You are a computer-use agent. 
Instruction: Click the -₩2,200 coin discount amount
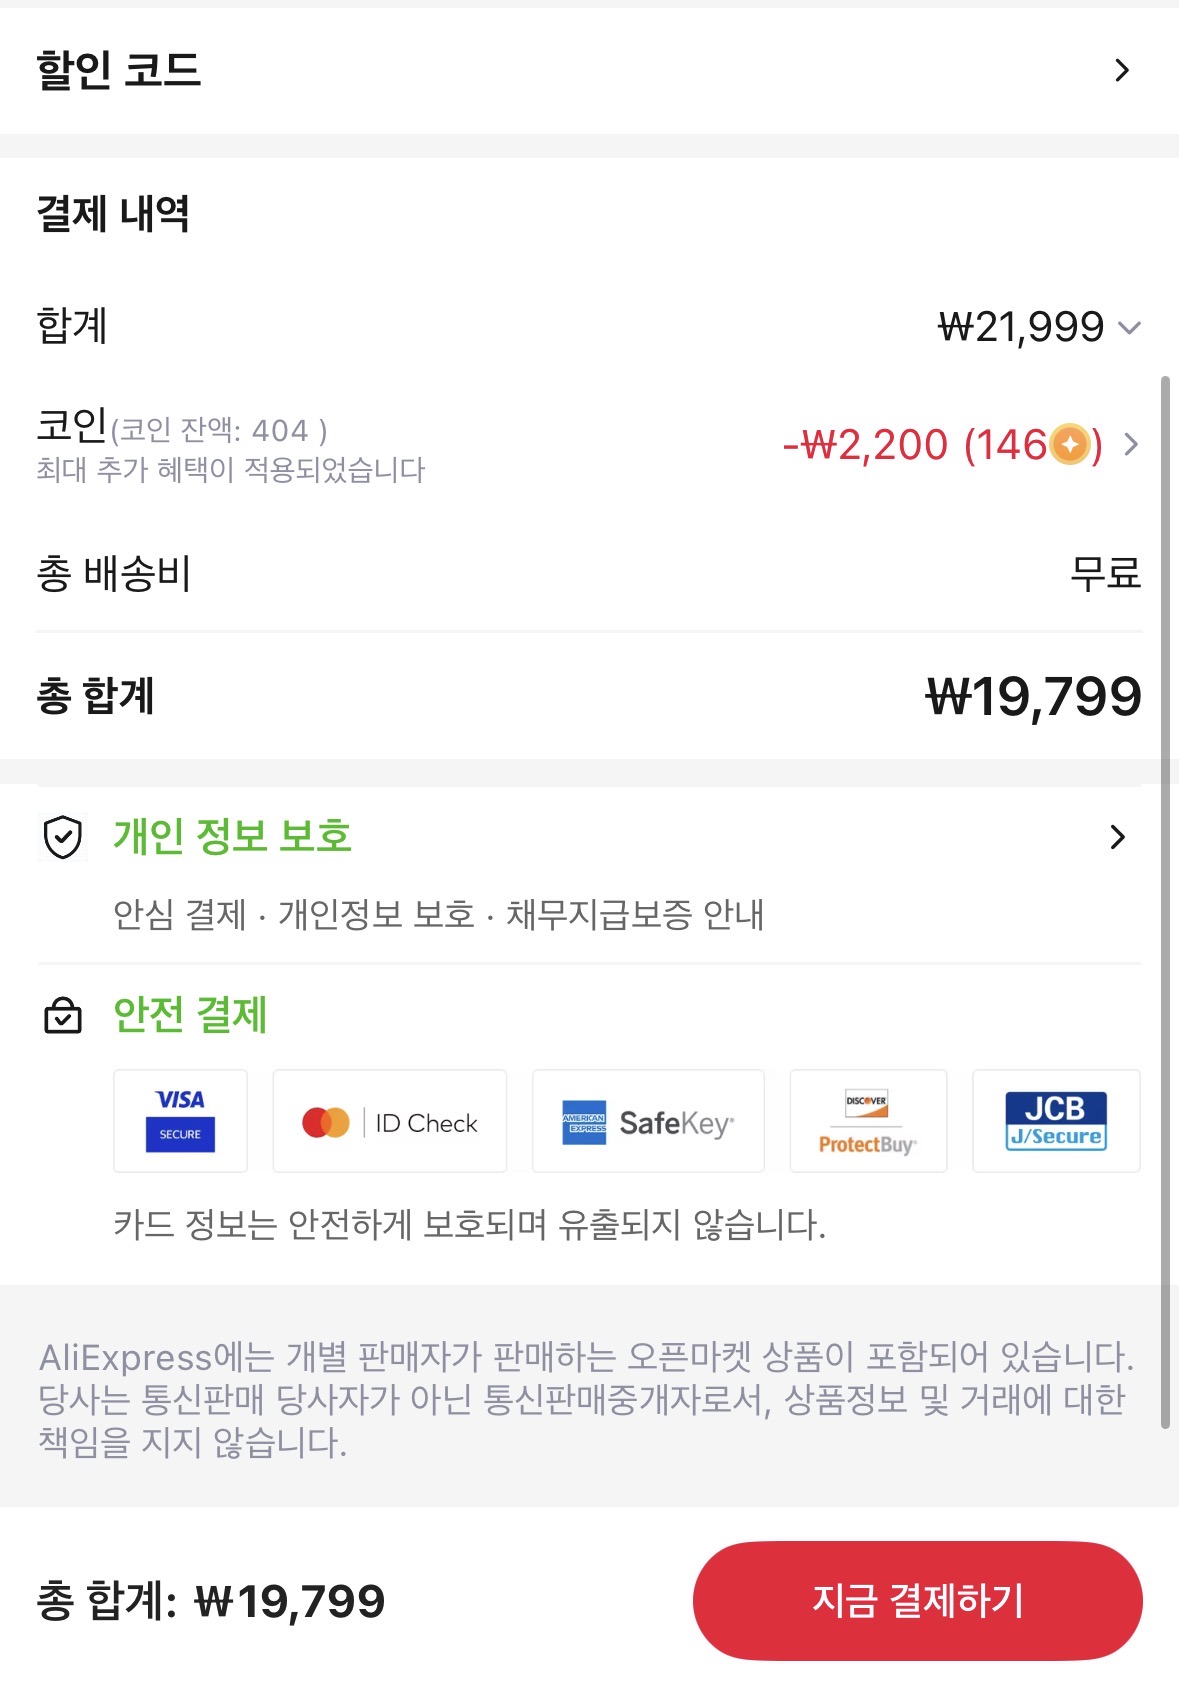pos(865,445)
